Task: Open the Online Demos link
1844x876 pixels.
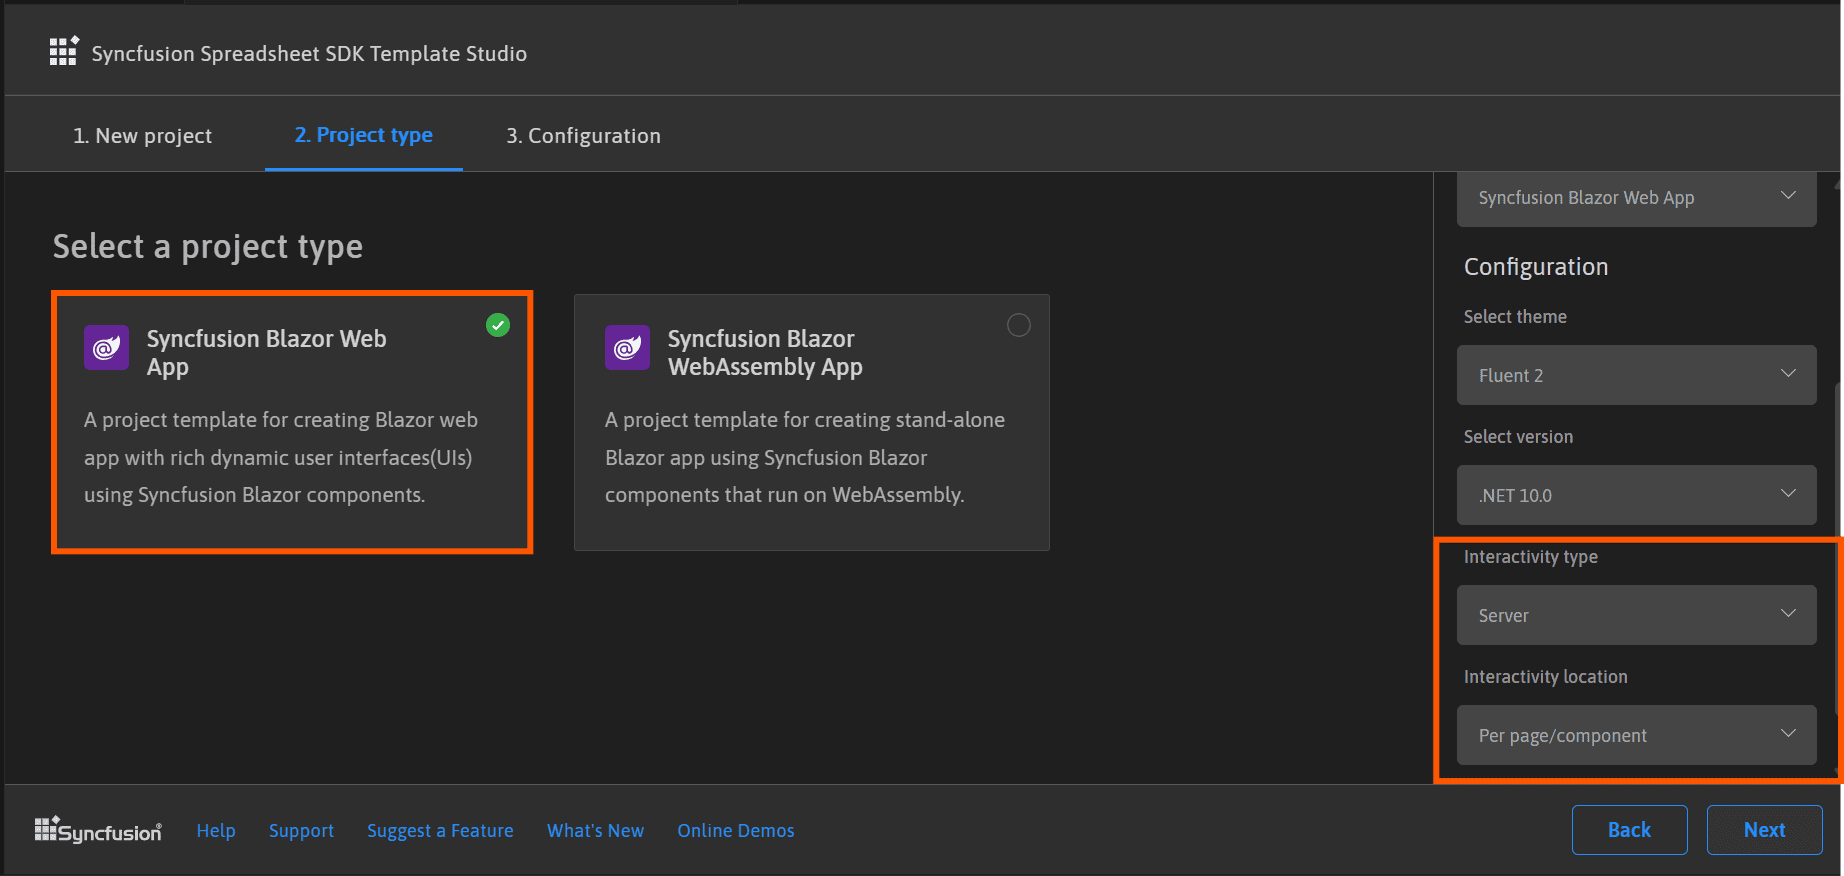Action: click(736, 831)
